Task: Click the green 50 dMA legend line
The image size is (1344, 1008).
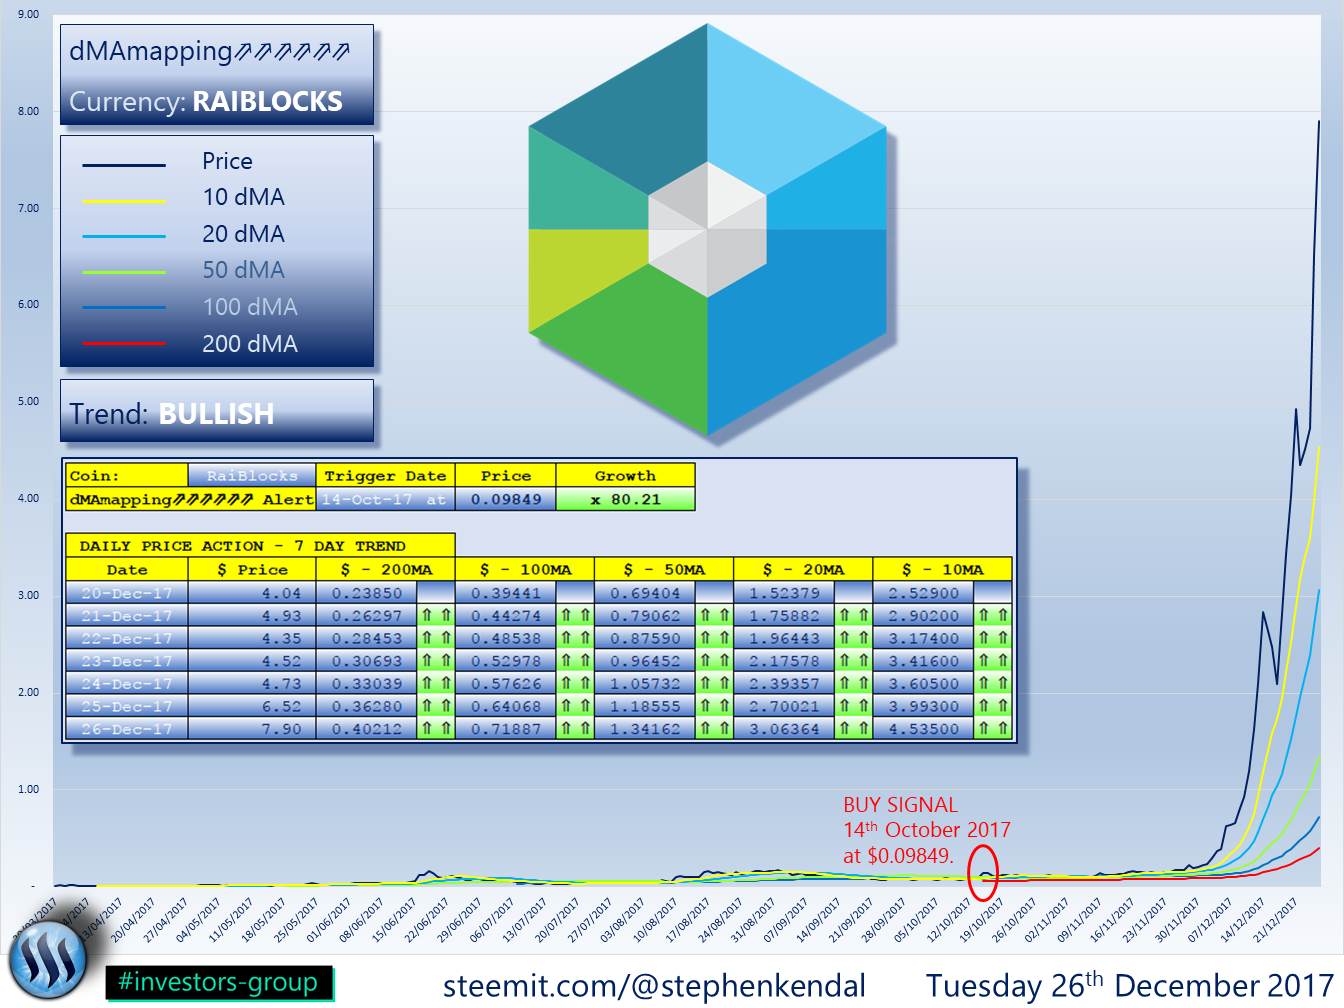Action: [124, 272]
